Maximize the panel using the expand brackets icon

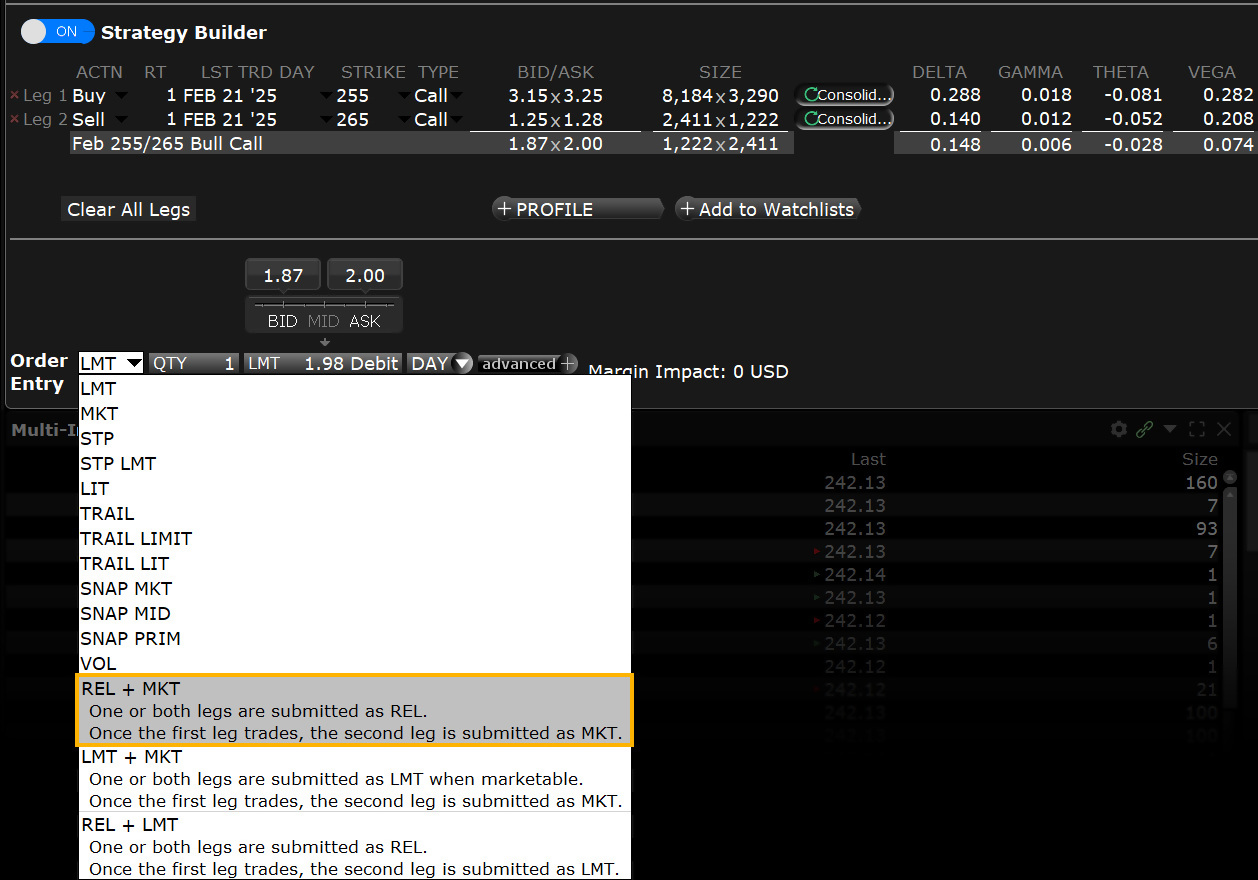tap(1197, 429)
